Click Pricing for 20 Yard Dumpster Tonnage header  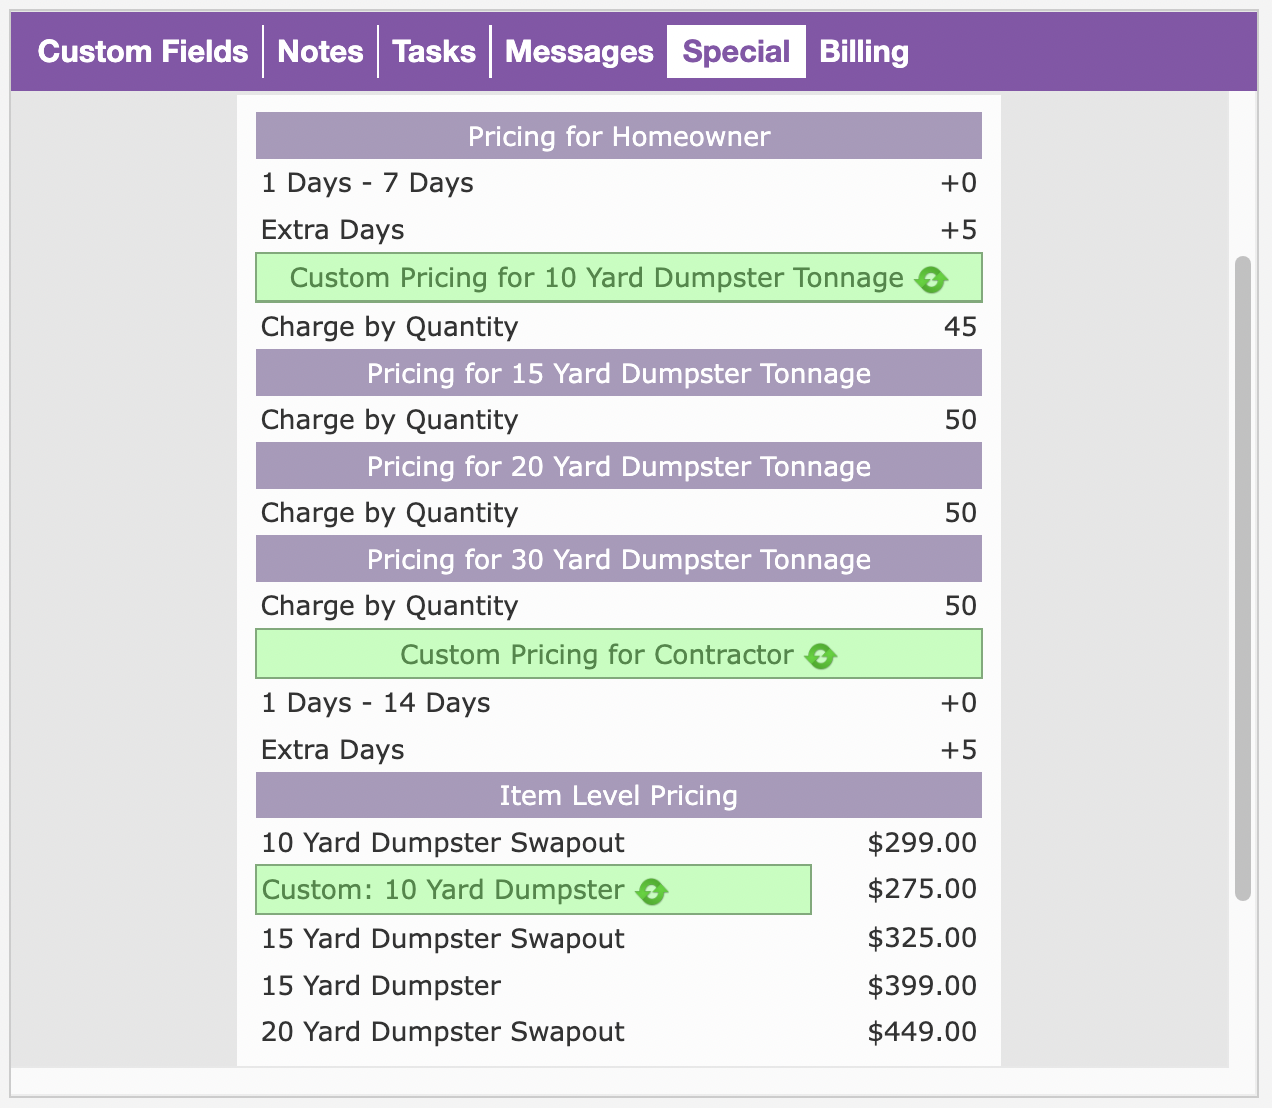618,466
